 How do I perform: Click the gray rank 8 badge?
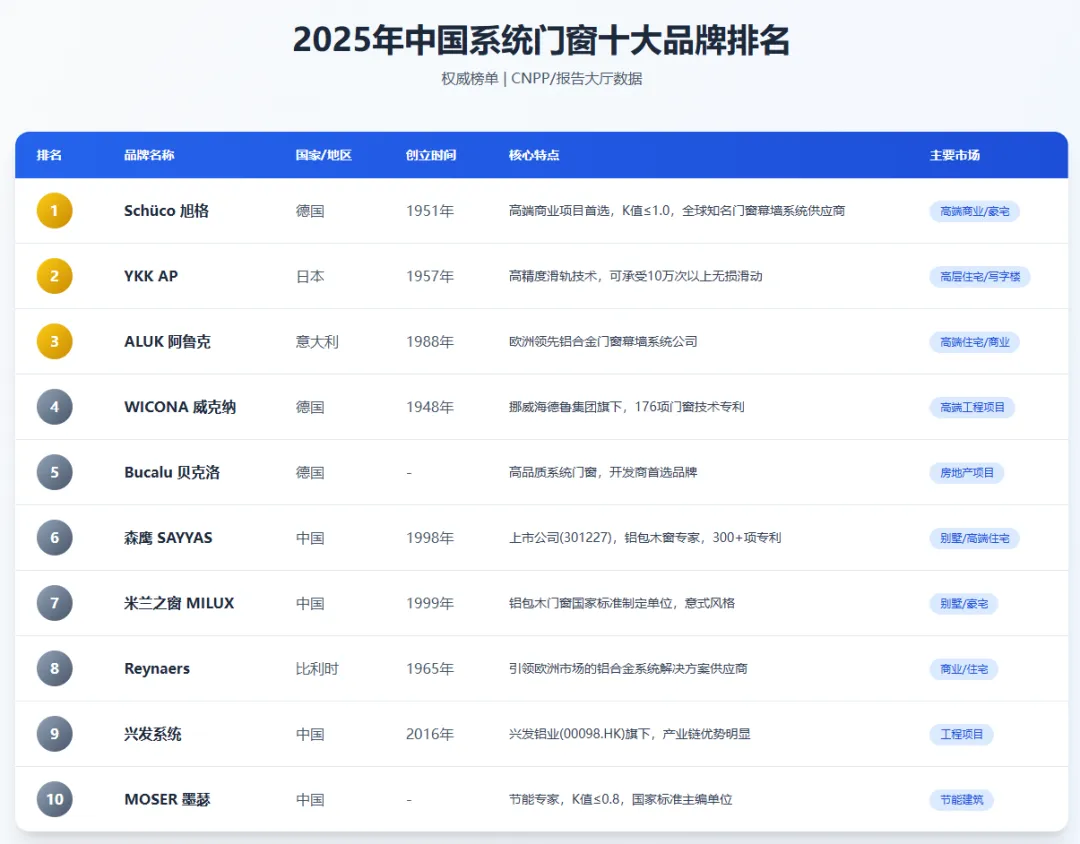[54, 669]
